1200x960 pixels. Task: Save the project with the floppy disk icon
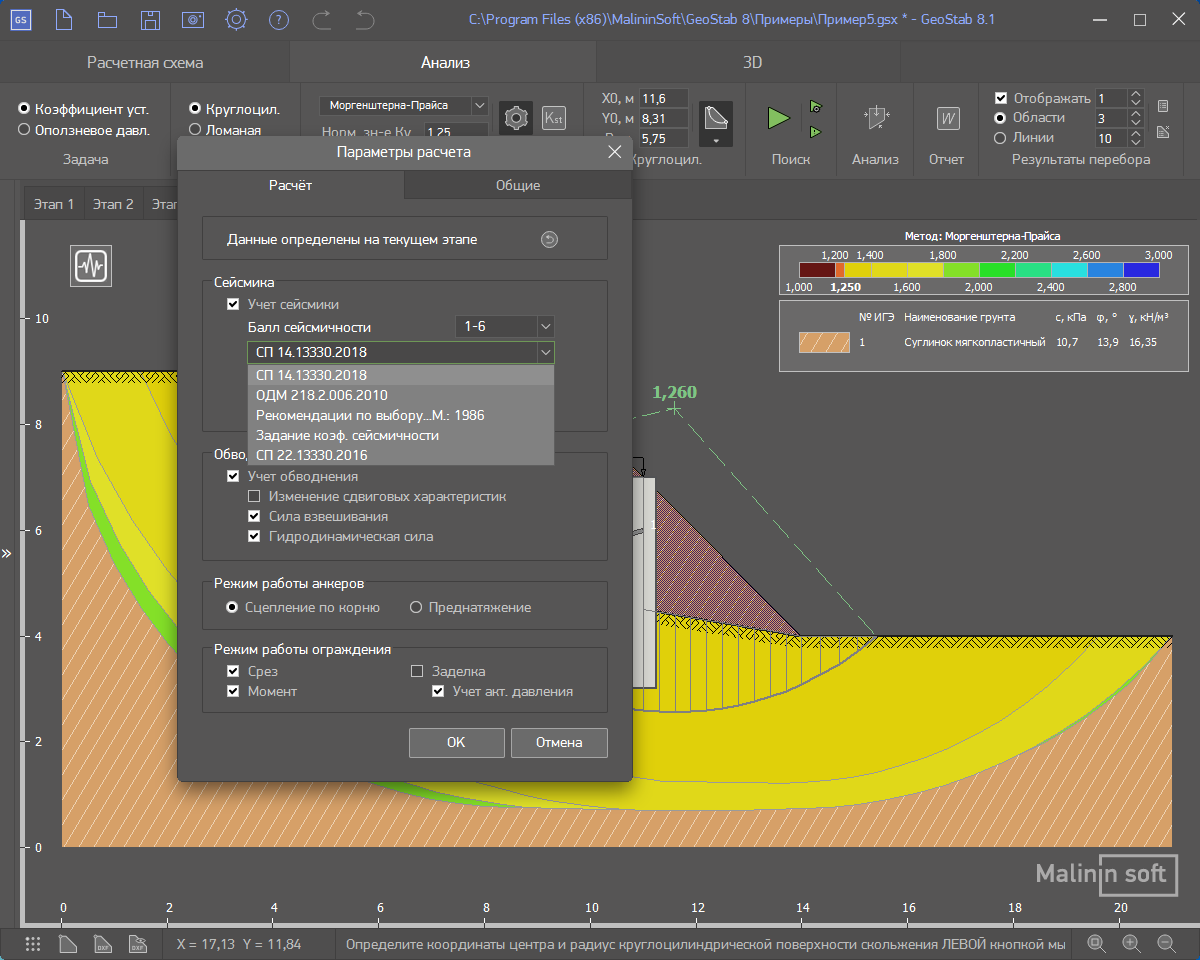pyautogui.click(x=150, y=19)
